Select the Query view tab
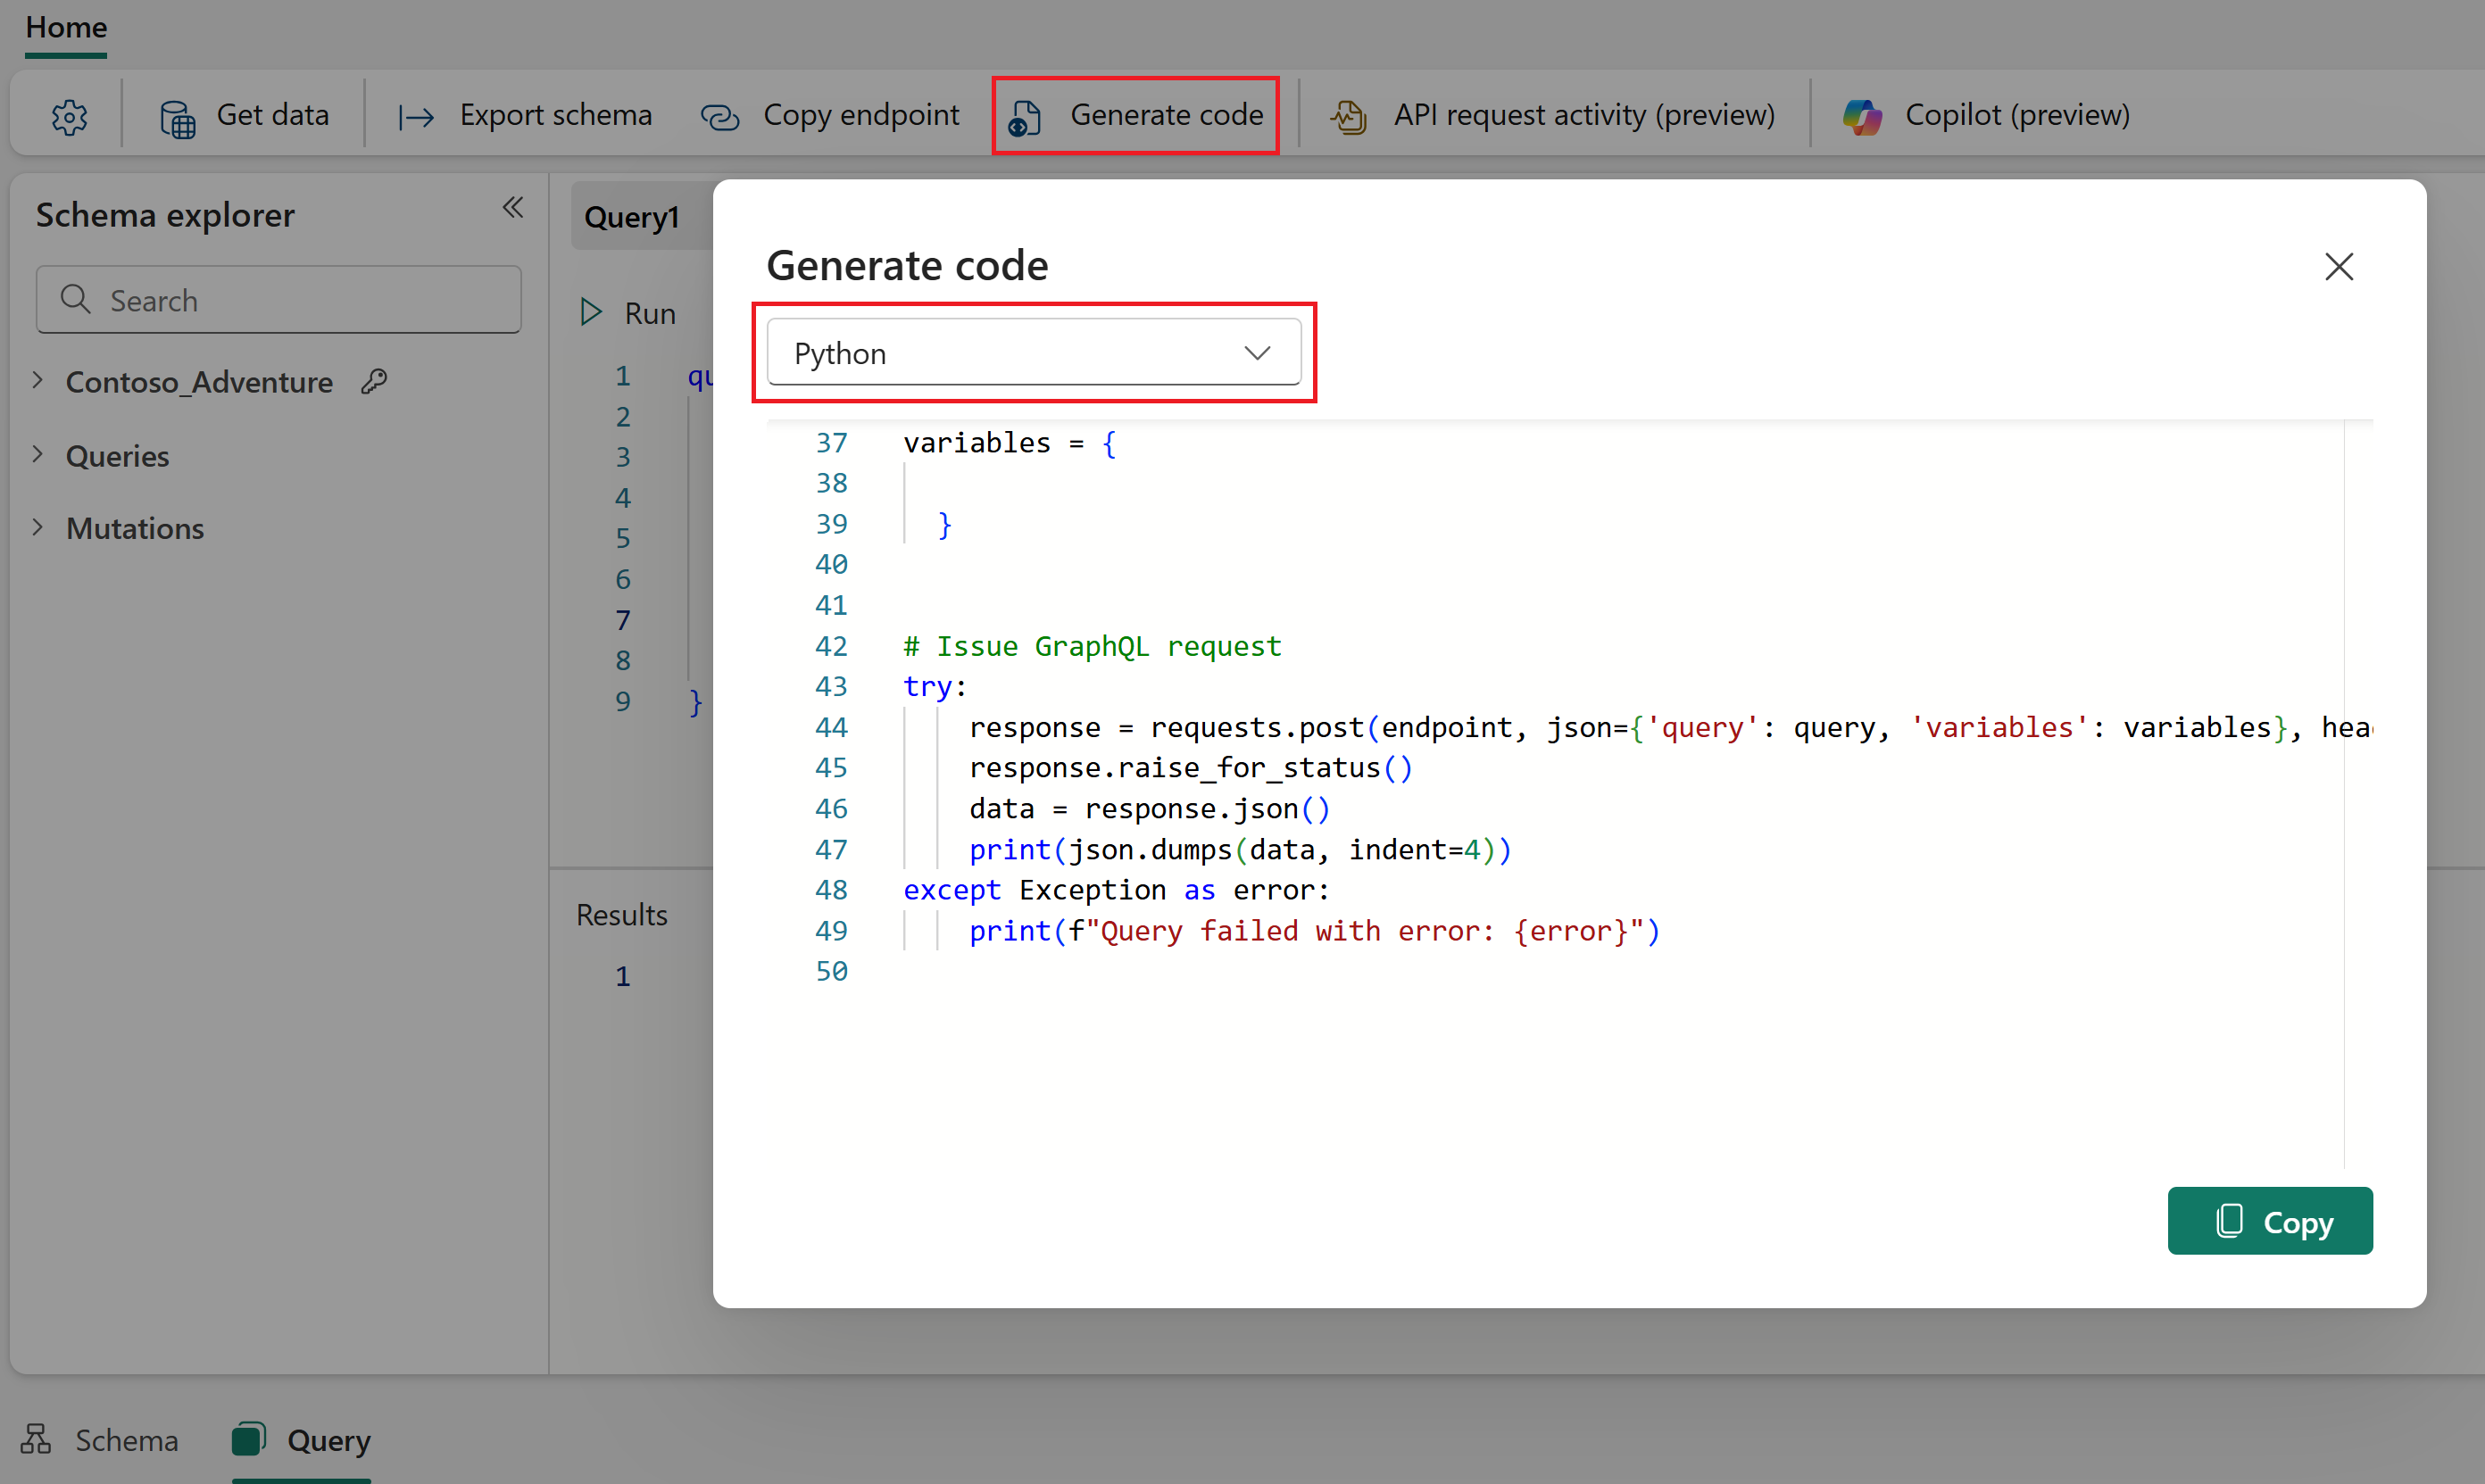Screen dimensions: 2485x1484 [302, 1440]
